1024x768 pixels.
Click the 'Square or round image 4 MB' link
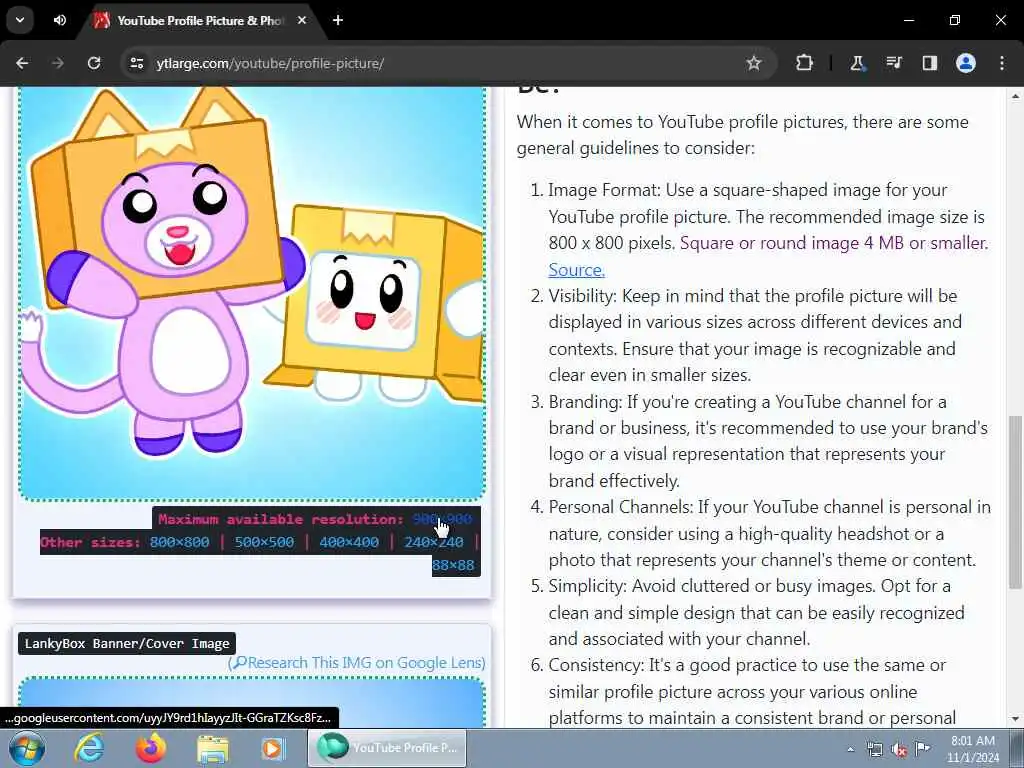tap(834, 243)
